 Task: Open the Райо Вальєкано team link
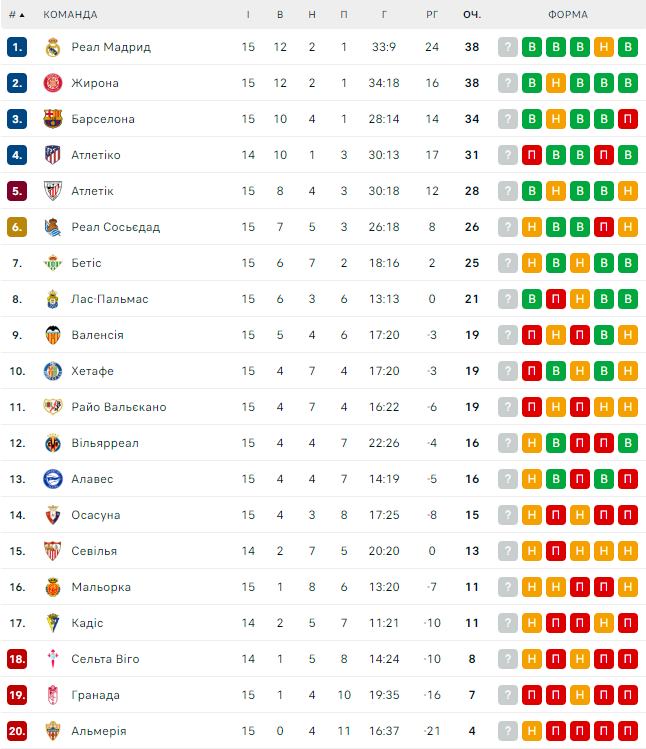(x=119, y=407)
